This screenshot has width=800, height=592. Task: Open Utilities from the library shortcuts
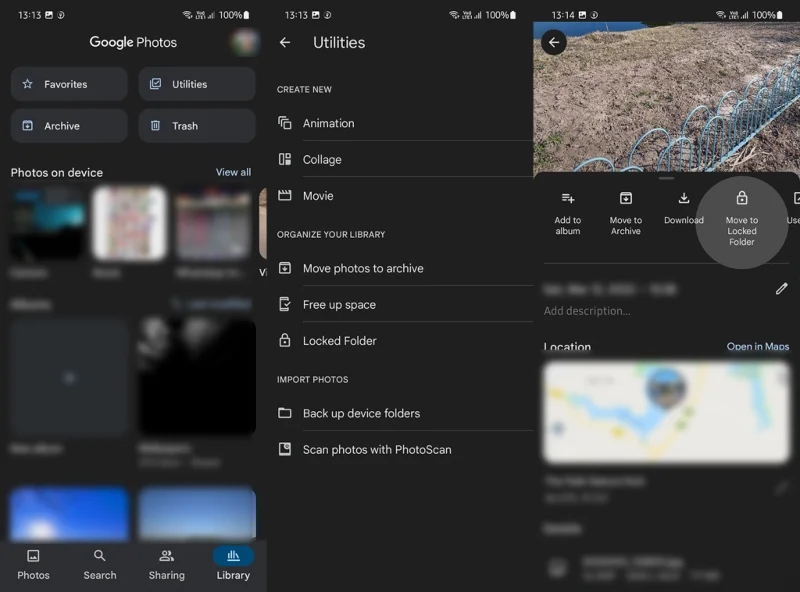click(x=196, y=84)
